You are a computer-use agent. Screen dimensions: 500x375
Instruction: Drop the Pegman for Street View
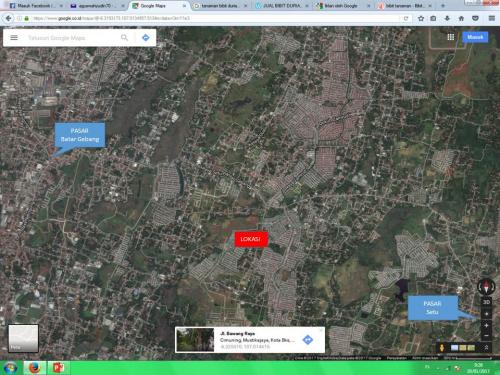pyautogui.click(x=442, y=348)
